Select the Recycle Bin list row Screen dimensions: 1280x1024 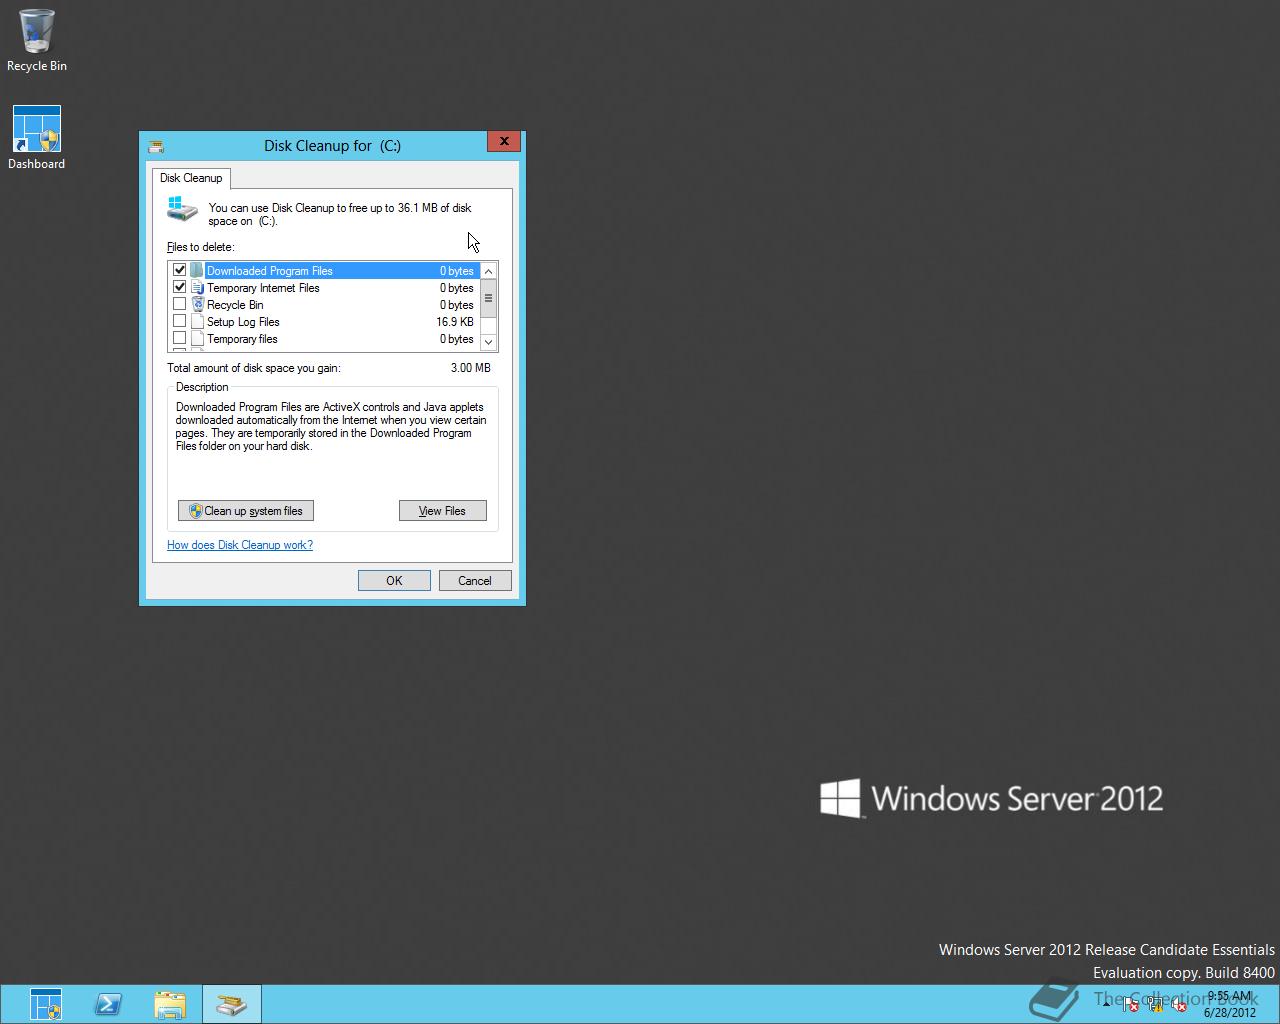[x=324, y=305]
